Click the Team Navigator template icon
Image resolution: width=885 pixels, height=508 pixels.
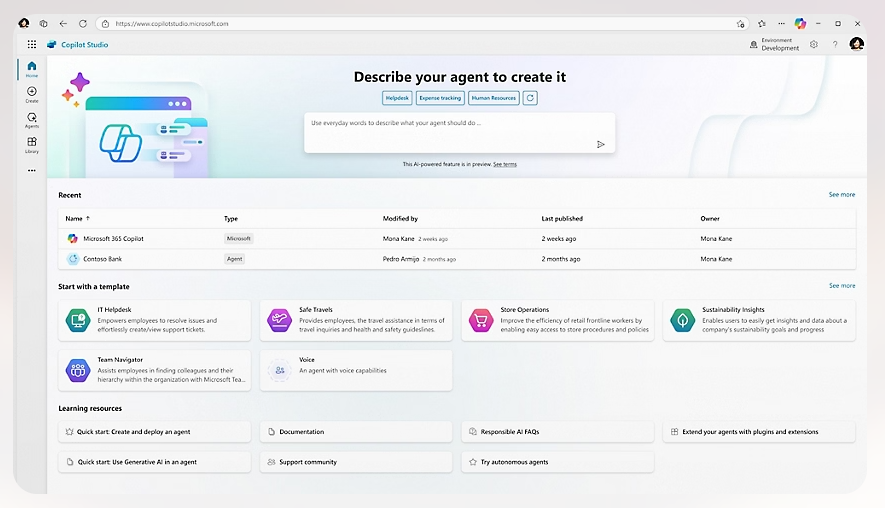click(78, 370)
